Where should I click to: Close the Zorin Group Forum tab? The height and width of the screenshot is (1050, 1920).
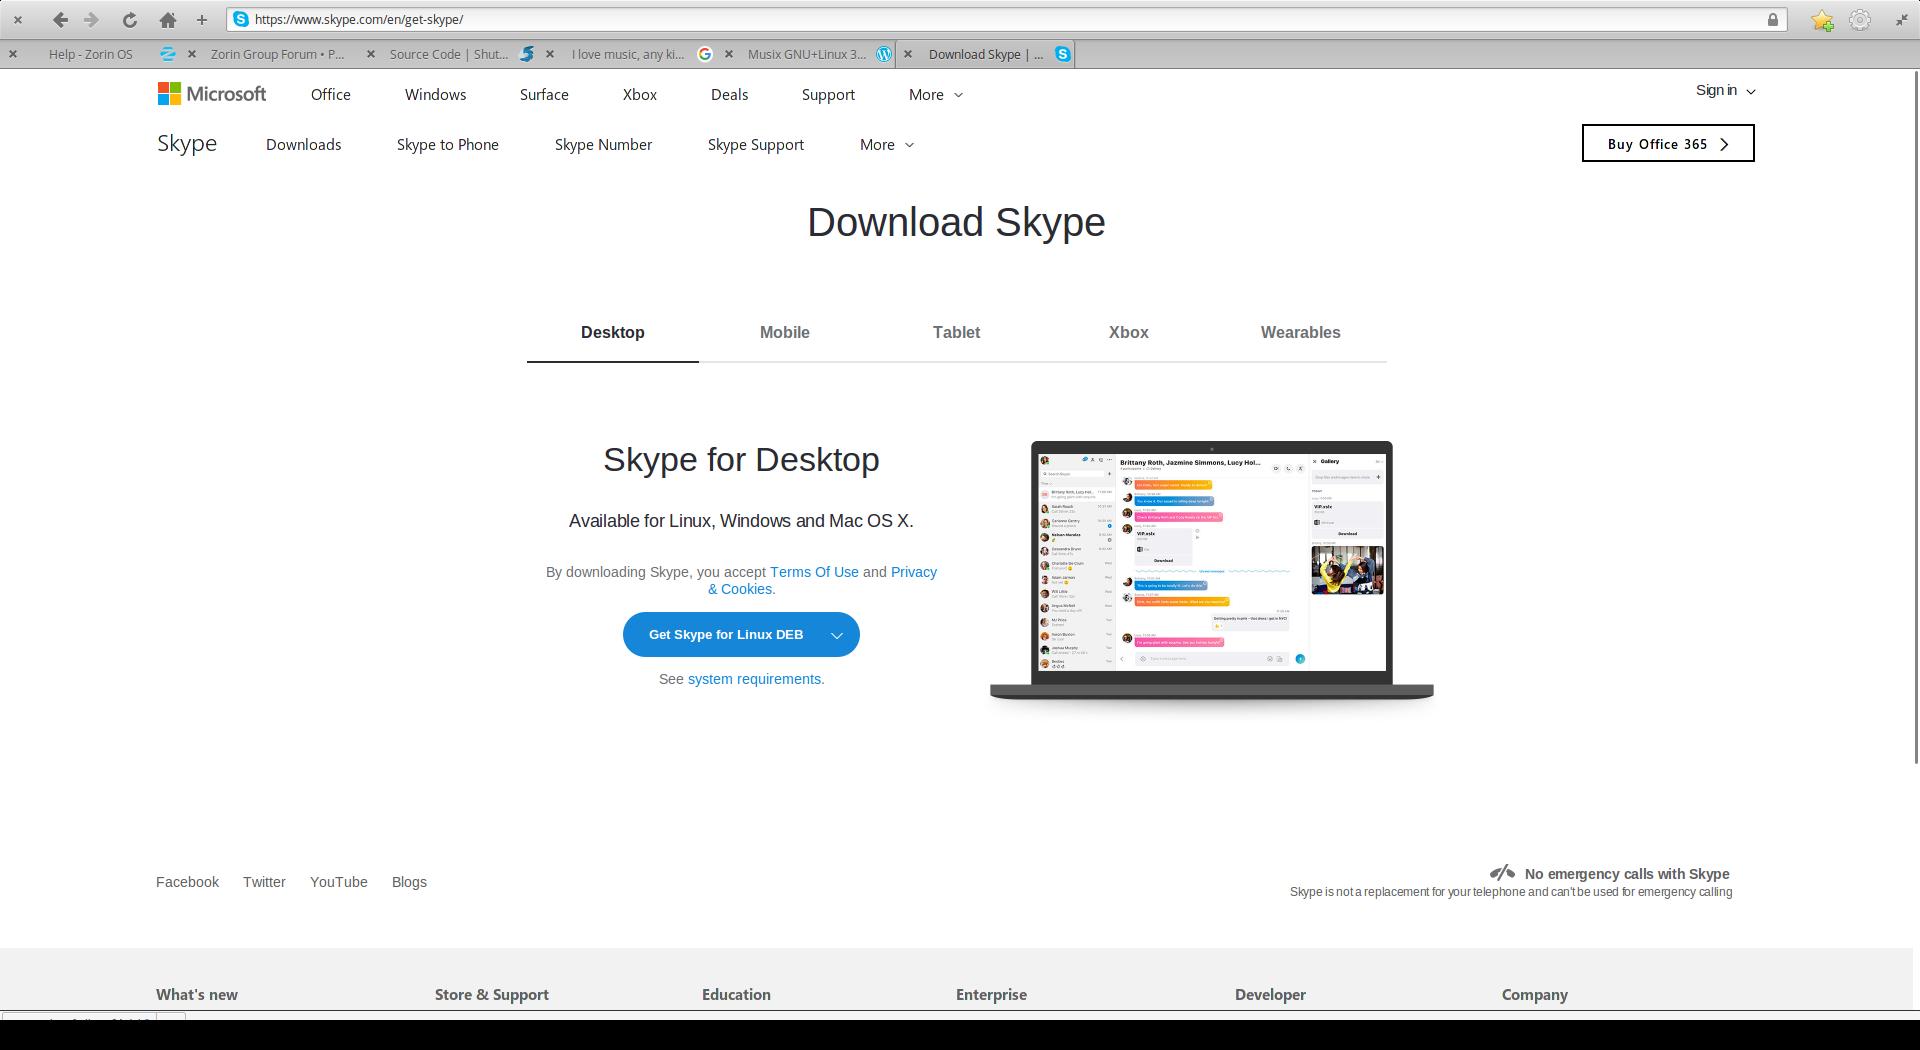point(192,54)
